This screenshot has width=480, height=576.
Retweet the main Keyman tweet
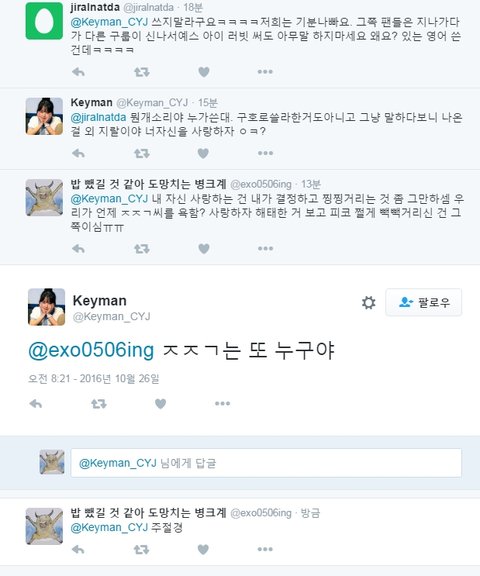98,404
